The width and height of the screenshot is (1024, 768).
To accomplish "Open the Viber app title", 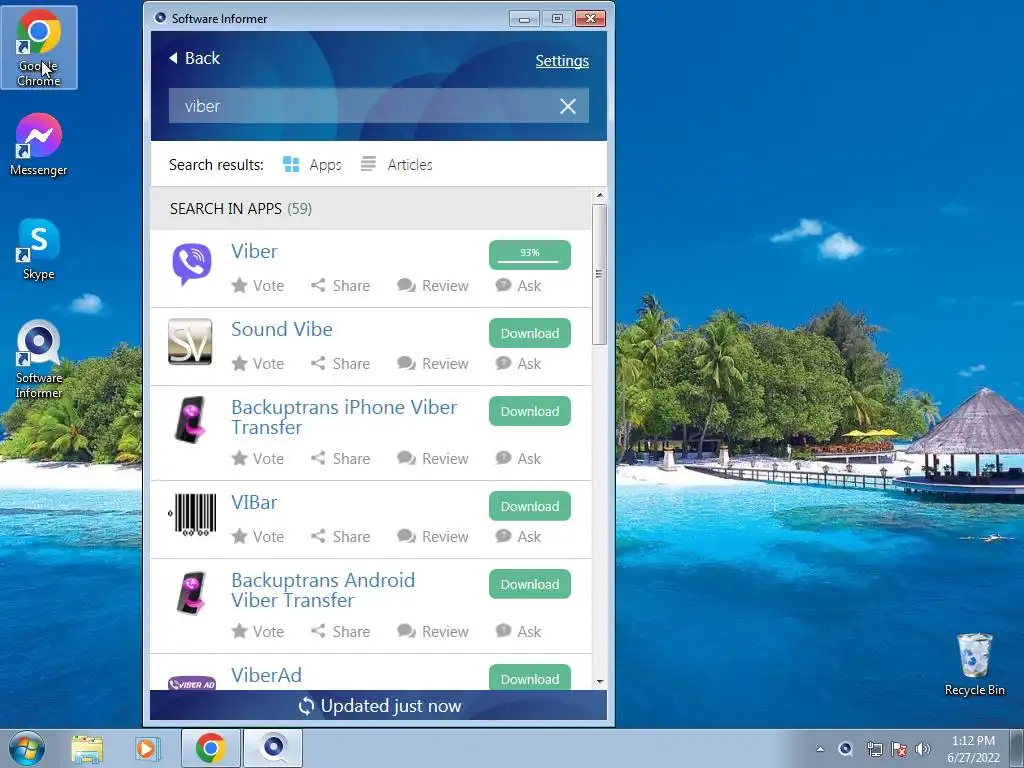I will 254,251.
